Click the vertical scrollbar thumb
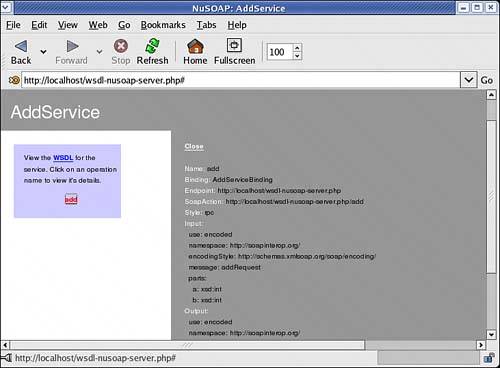 tap(491, 197)
